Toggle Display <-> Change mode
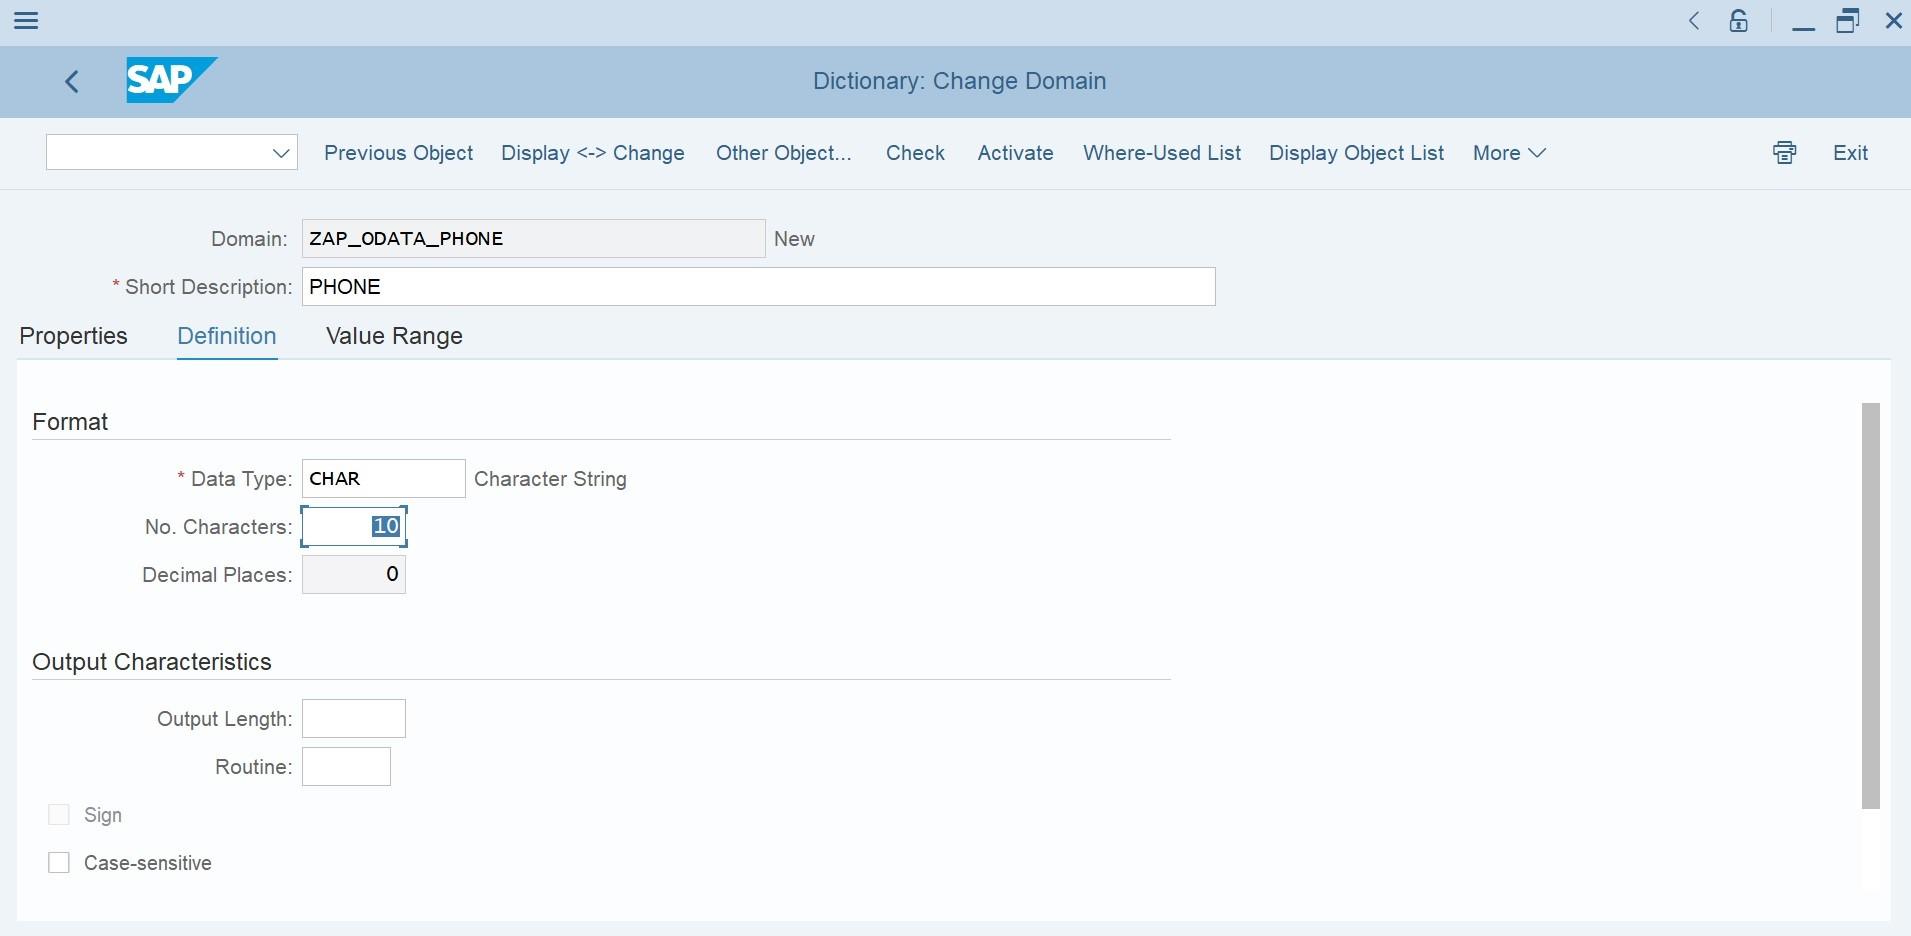Viewport: 1911px width, 936px height. coord(592,153)
